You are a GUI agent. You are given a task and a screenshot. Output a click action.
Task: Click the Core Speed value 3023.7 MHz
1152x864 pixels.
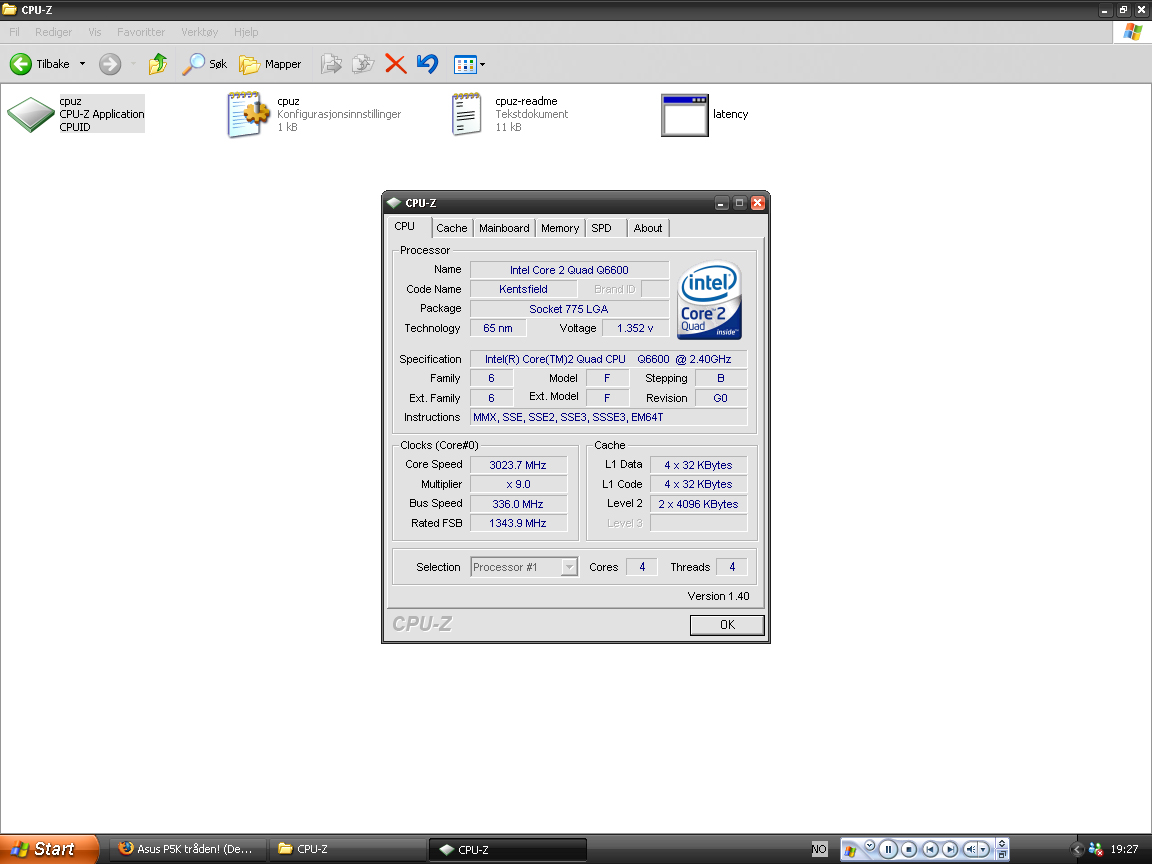518,465
